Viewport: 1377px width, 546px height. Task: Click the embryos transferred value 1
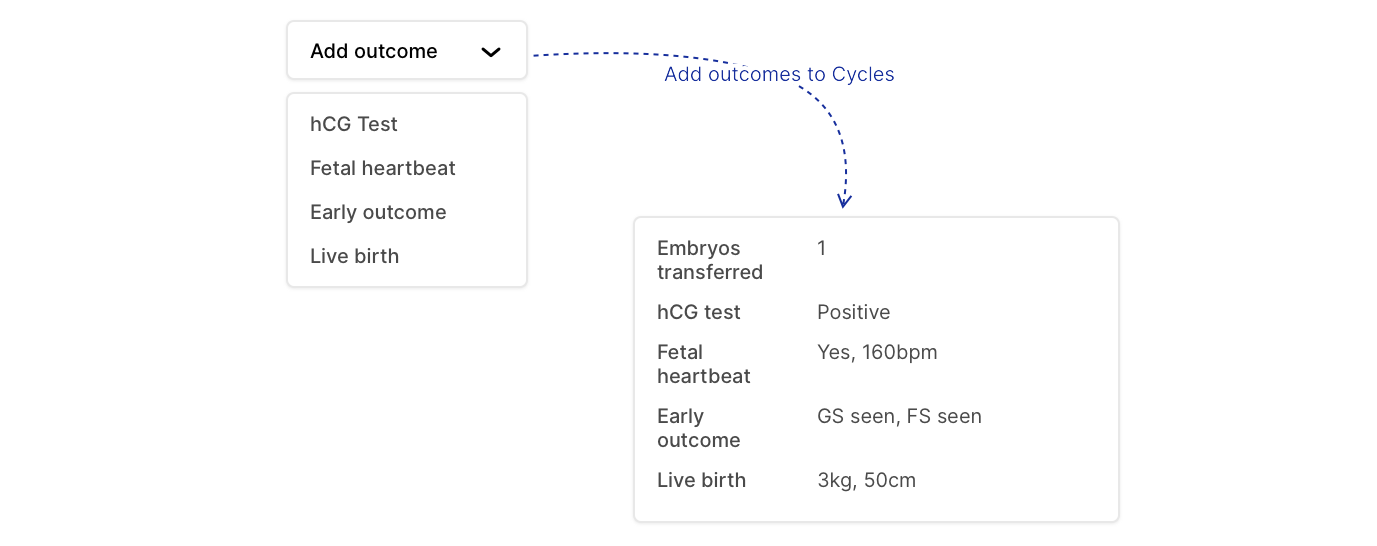pyautogui.click(x=822, y=248)
